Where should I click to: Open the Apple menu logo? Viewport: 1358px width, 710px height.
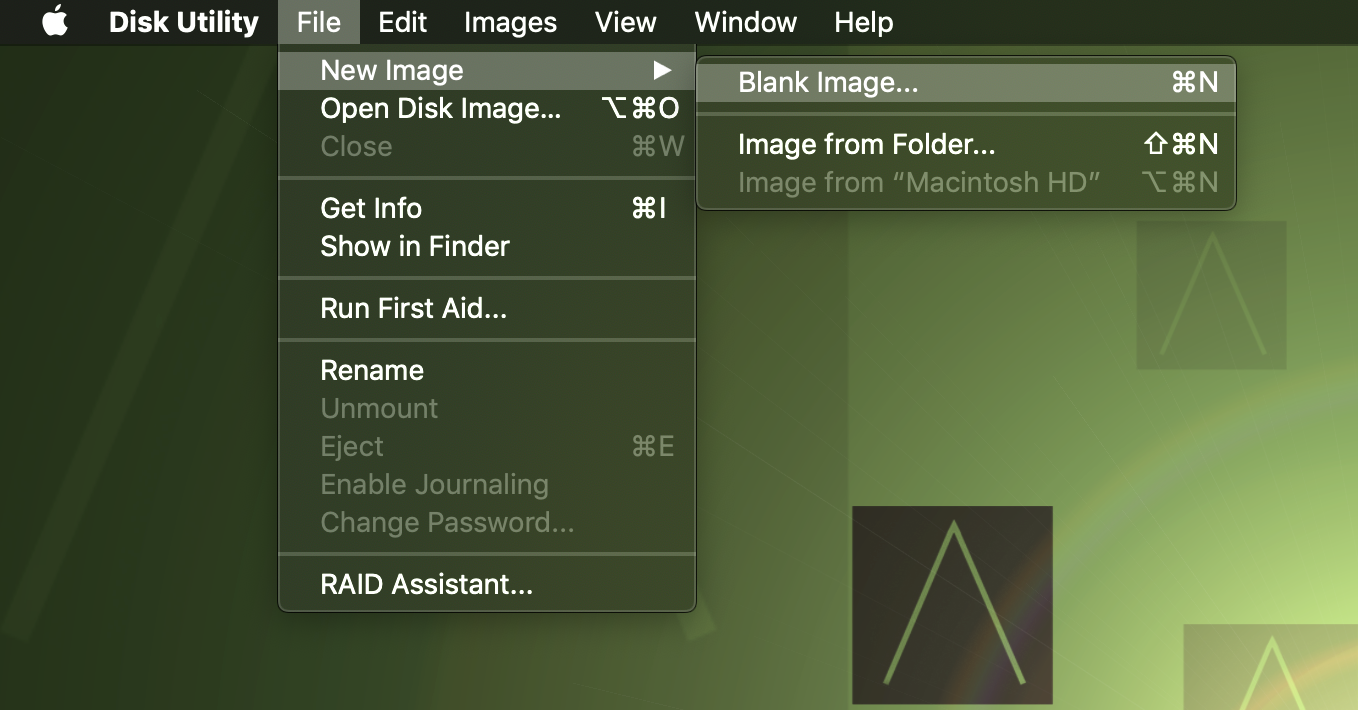[x=55, y=22]
